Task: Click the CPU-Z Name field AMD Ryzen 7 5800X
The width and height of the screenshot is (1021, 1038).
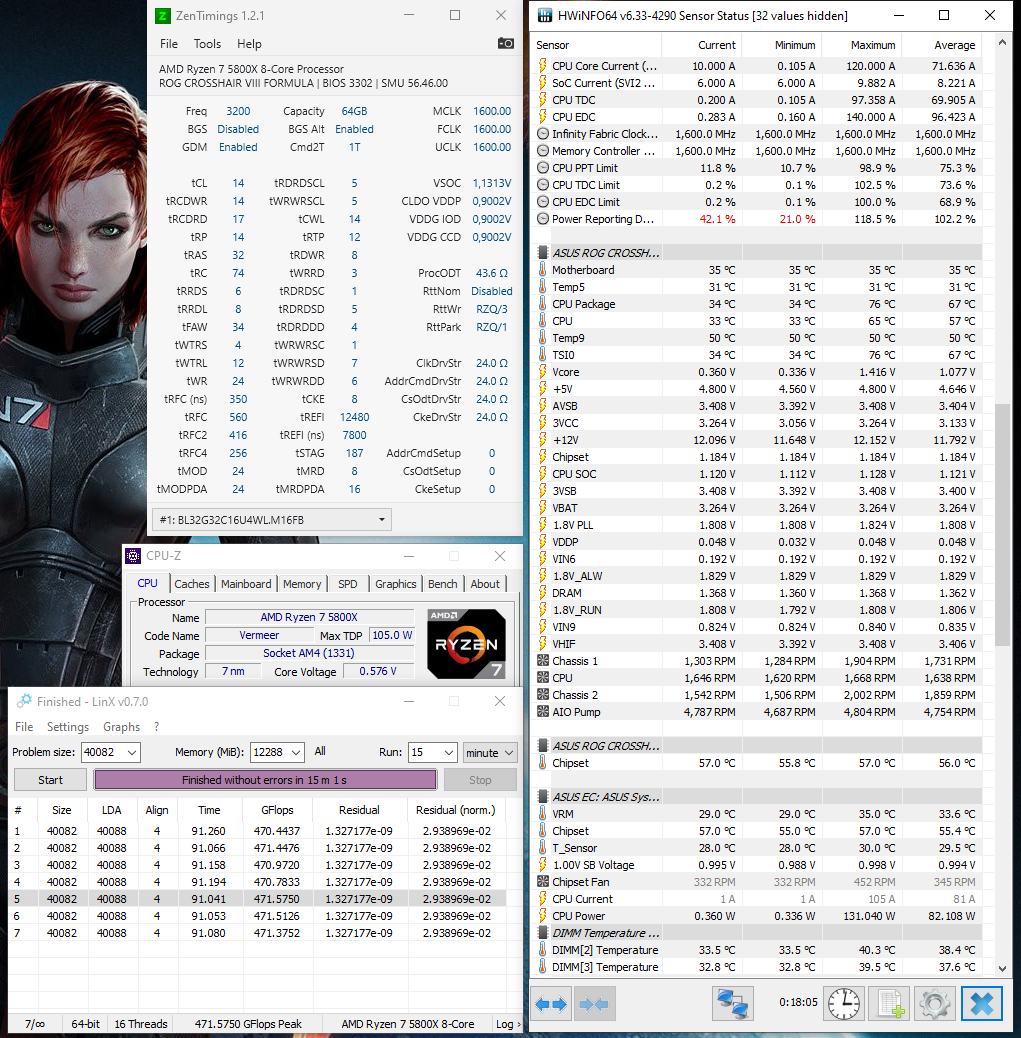Action: [x=309, y=617]
